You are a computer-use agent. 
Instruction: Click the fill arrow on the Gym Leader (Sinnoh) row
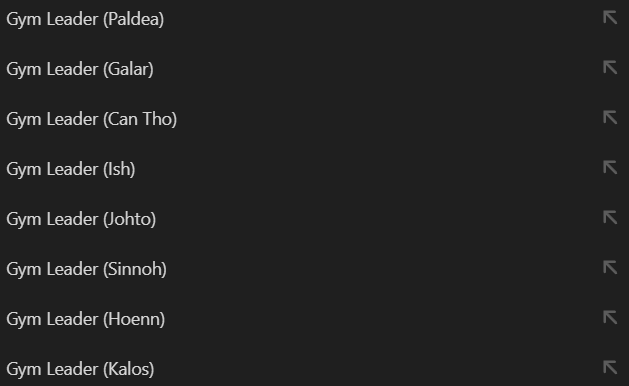pyautogui.click(x=610, y=268)
